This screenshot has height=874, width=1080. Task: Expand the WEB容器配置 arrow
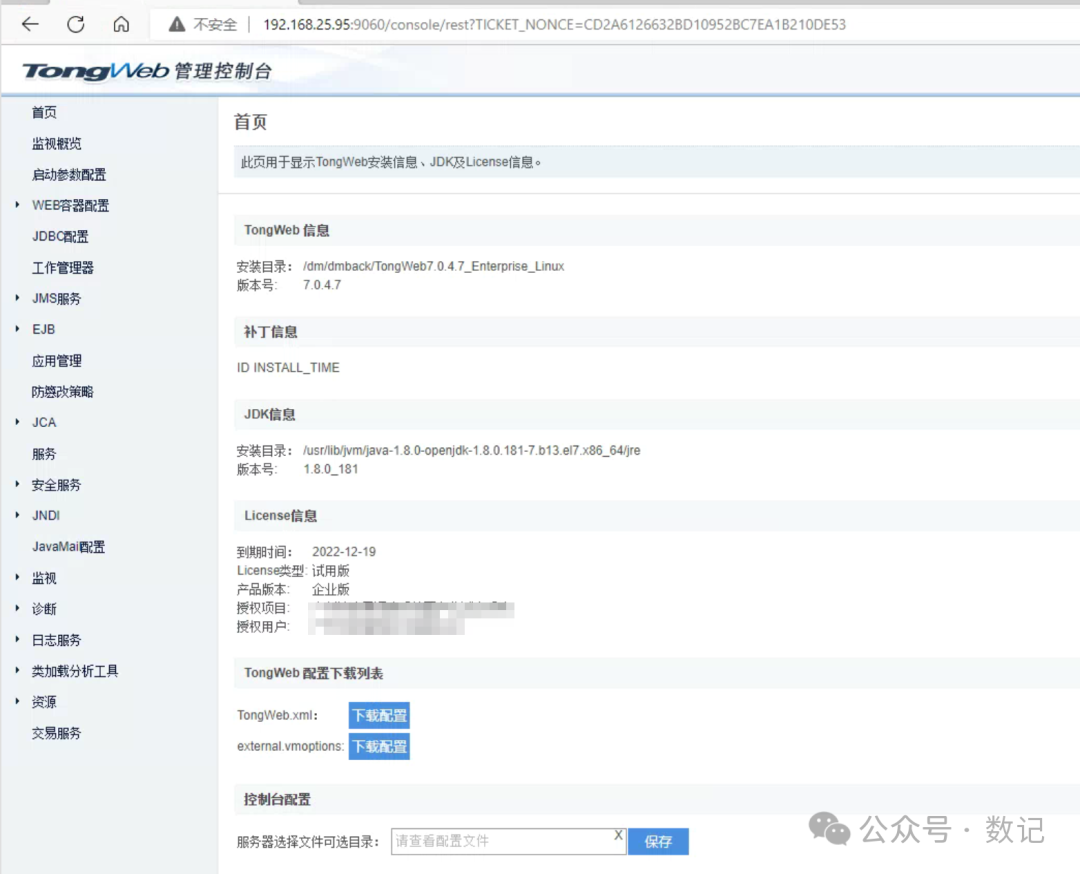tap(17, 205)
